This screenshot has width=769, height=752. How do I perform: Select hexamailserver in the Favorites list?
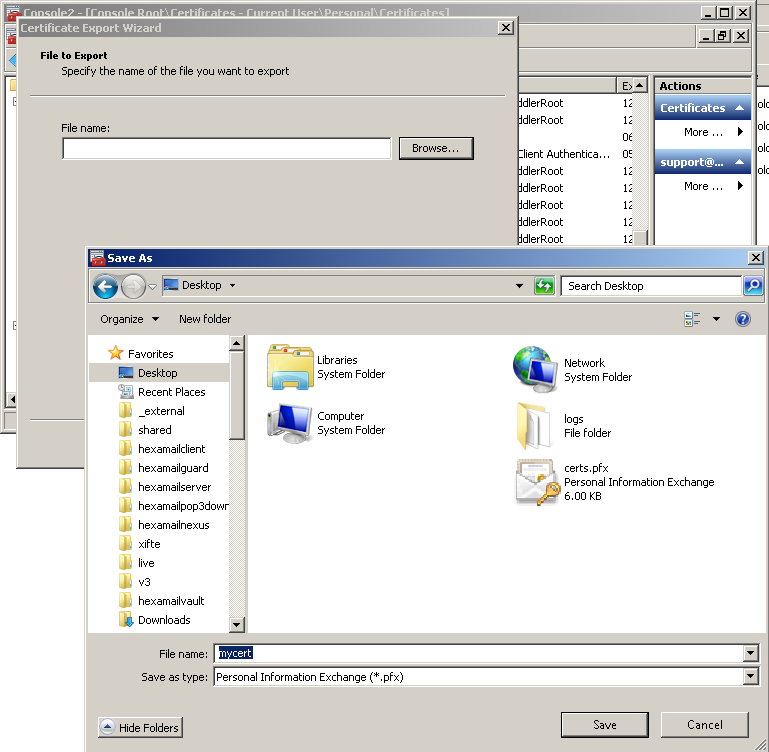pos(174,487)
